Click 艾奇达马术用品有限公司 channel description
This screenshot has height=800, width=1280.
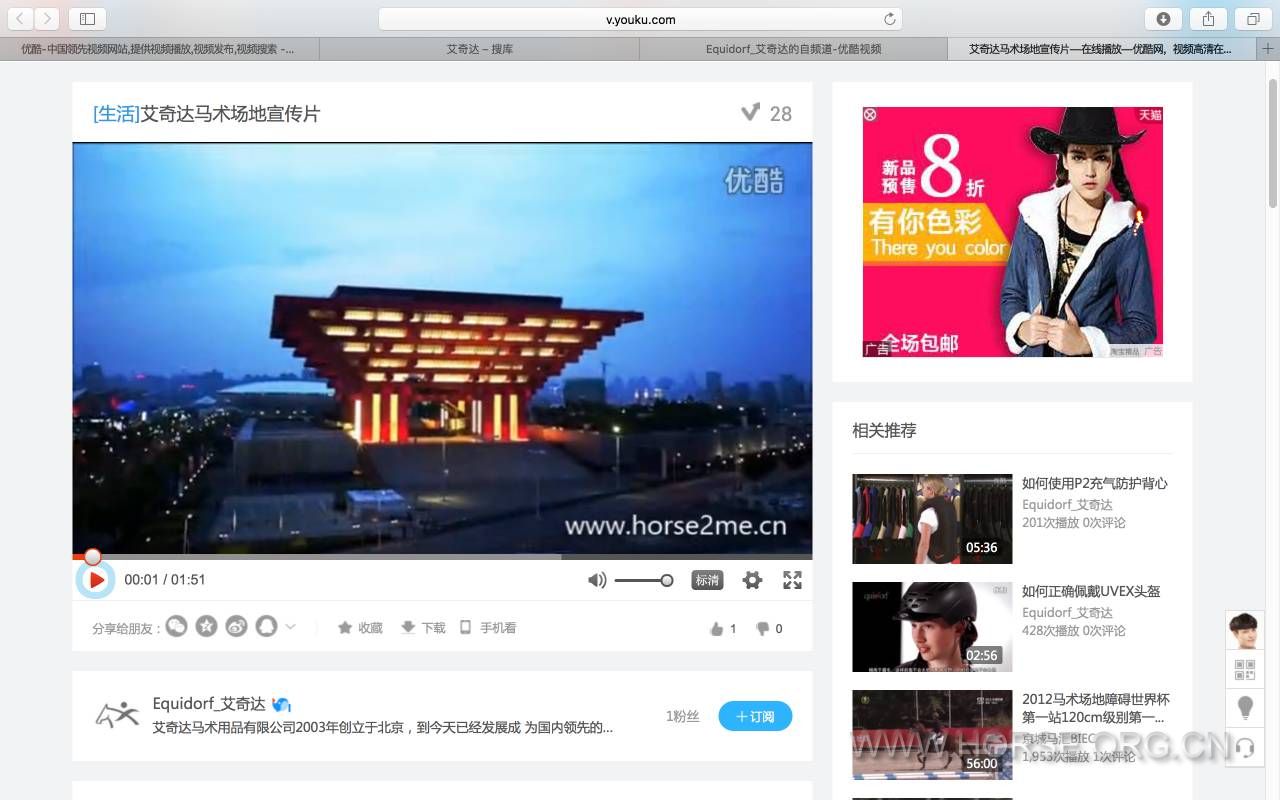point(383,728)
